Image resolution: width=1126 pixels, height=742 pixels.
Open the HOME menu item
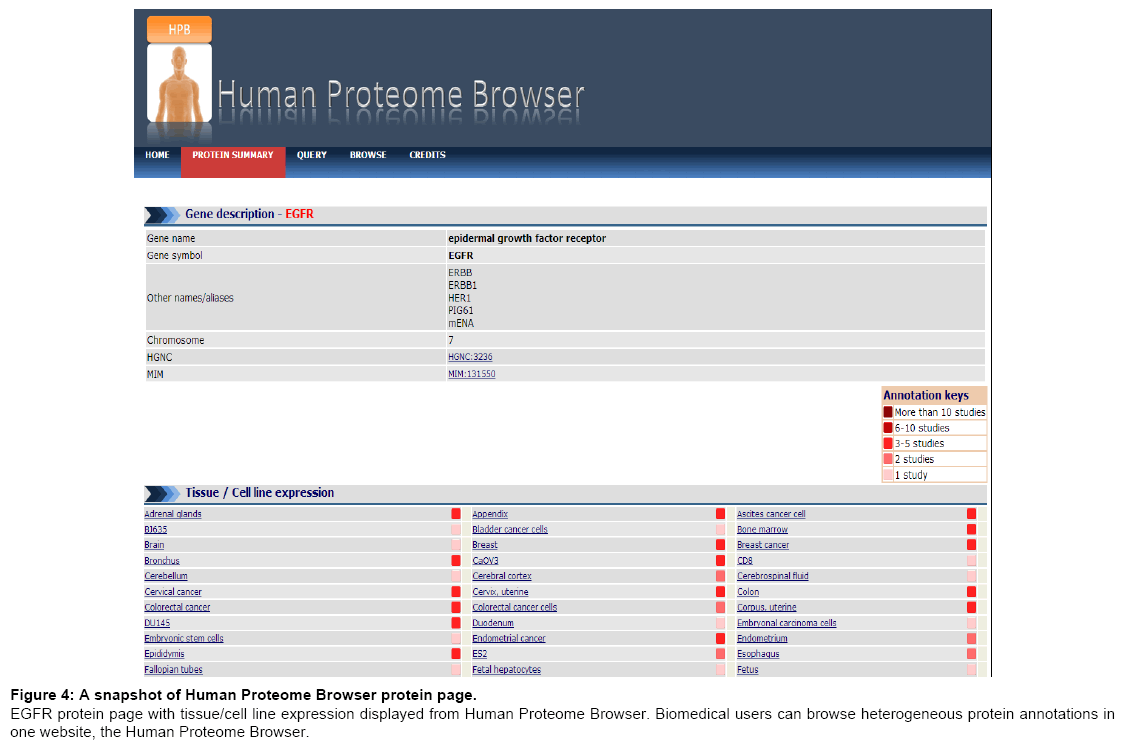pyautogui.click(x=157, y=155)
